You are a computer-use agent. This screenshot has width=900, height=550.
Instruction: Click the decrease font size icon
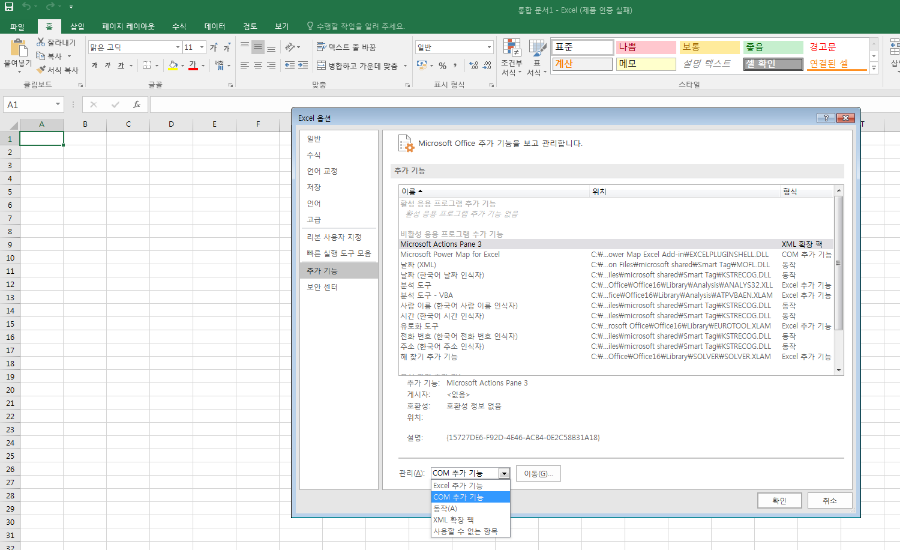tap(227, 47)
